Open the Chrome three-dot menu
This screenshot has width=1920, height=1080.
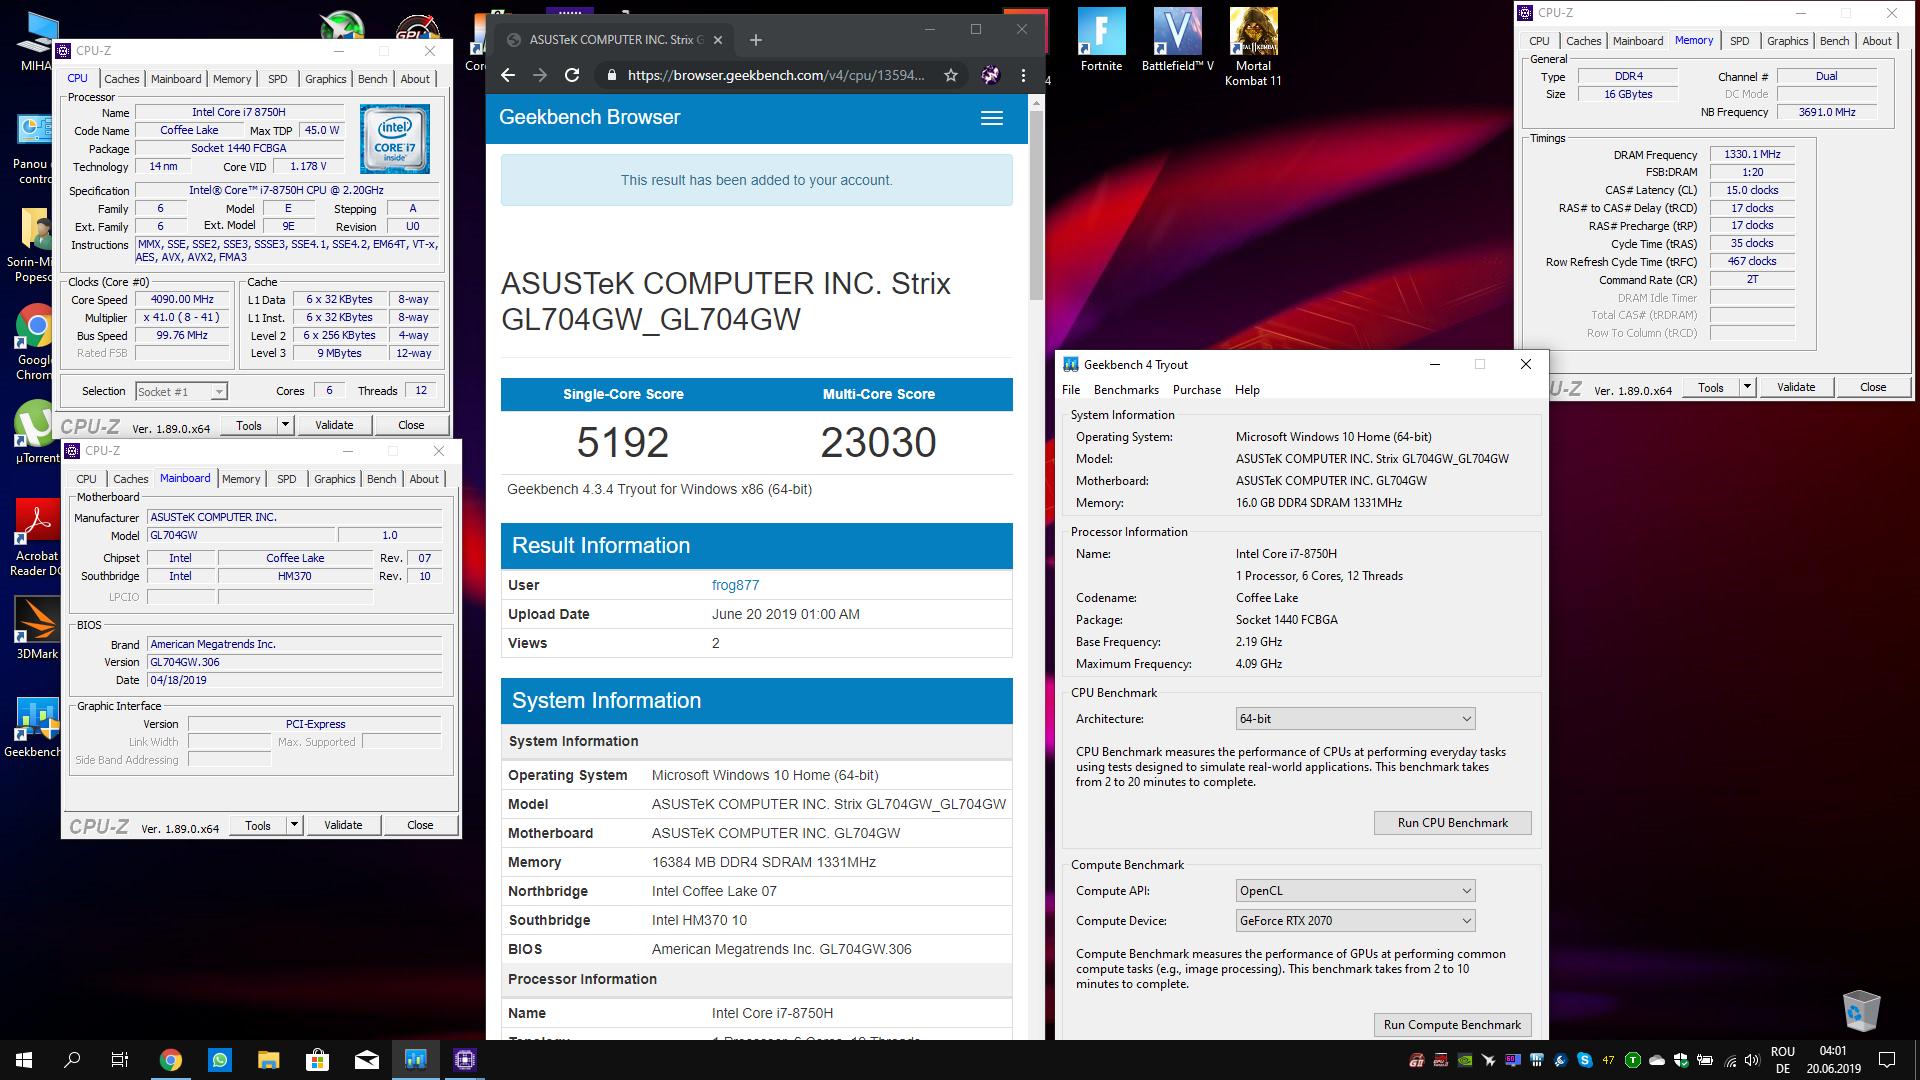click(1023, 75)
